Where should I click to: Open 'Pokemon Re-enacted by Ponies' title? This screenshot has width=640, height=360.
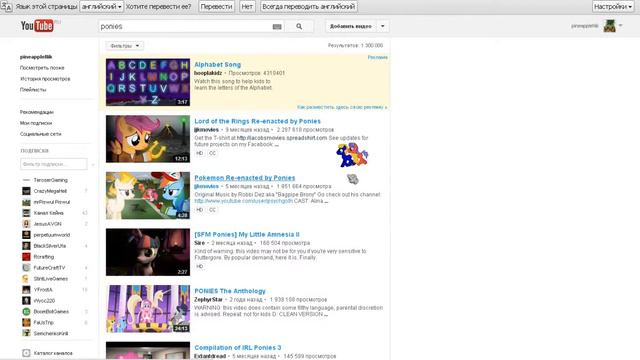click(244, 178)
